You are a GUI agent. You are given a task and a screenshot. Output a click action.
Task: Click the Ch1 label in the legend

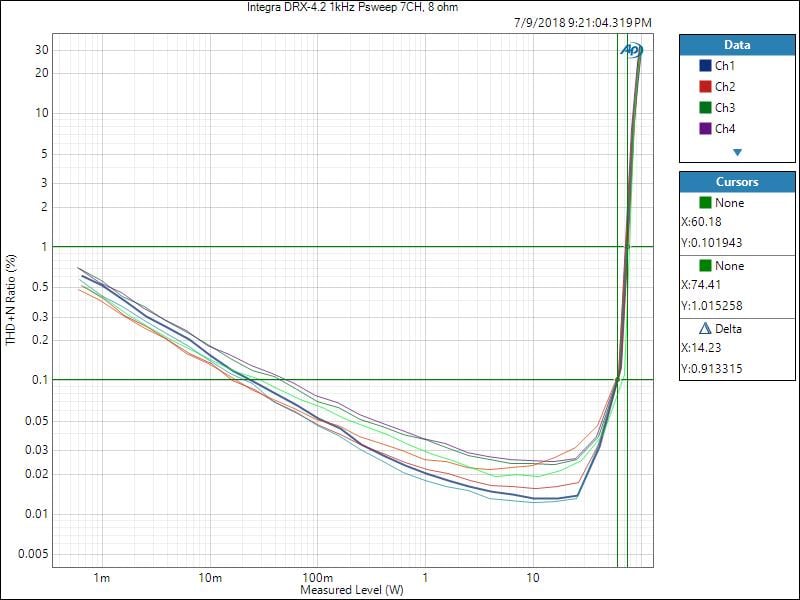tap(725, 65)
